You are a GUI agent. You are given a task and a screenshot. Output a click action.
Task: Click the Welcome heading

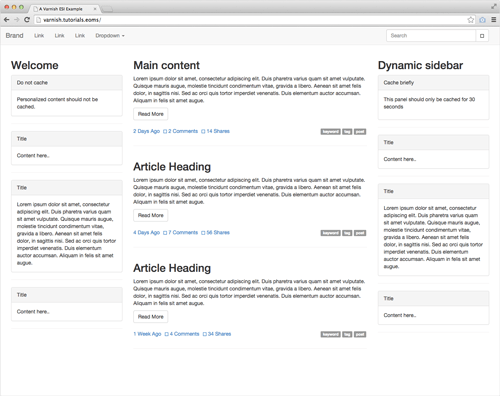35,65
